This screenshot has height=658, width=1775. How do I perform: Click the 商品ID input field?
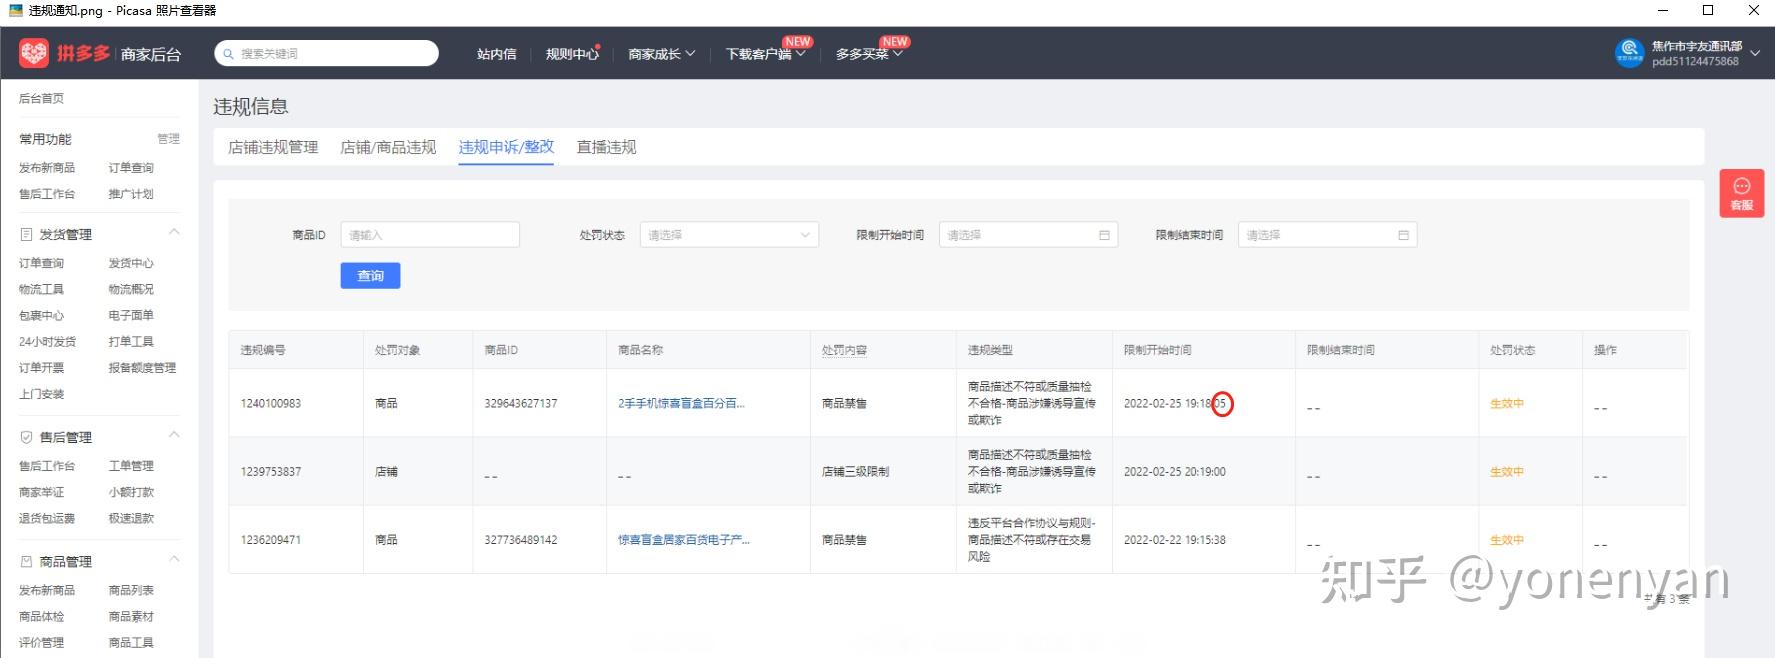430,235
